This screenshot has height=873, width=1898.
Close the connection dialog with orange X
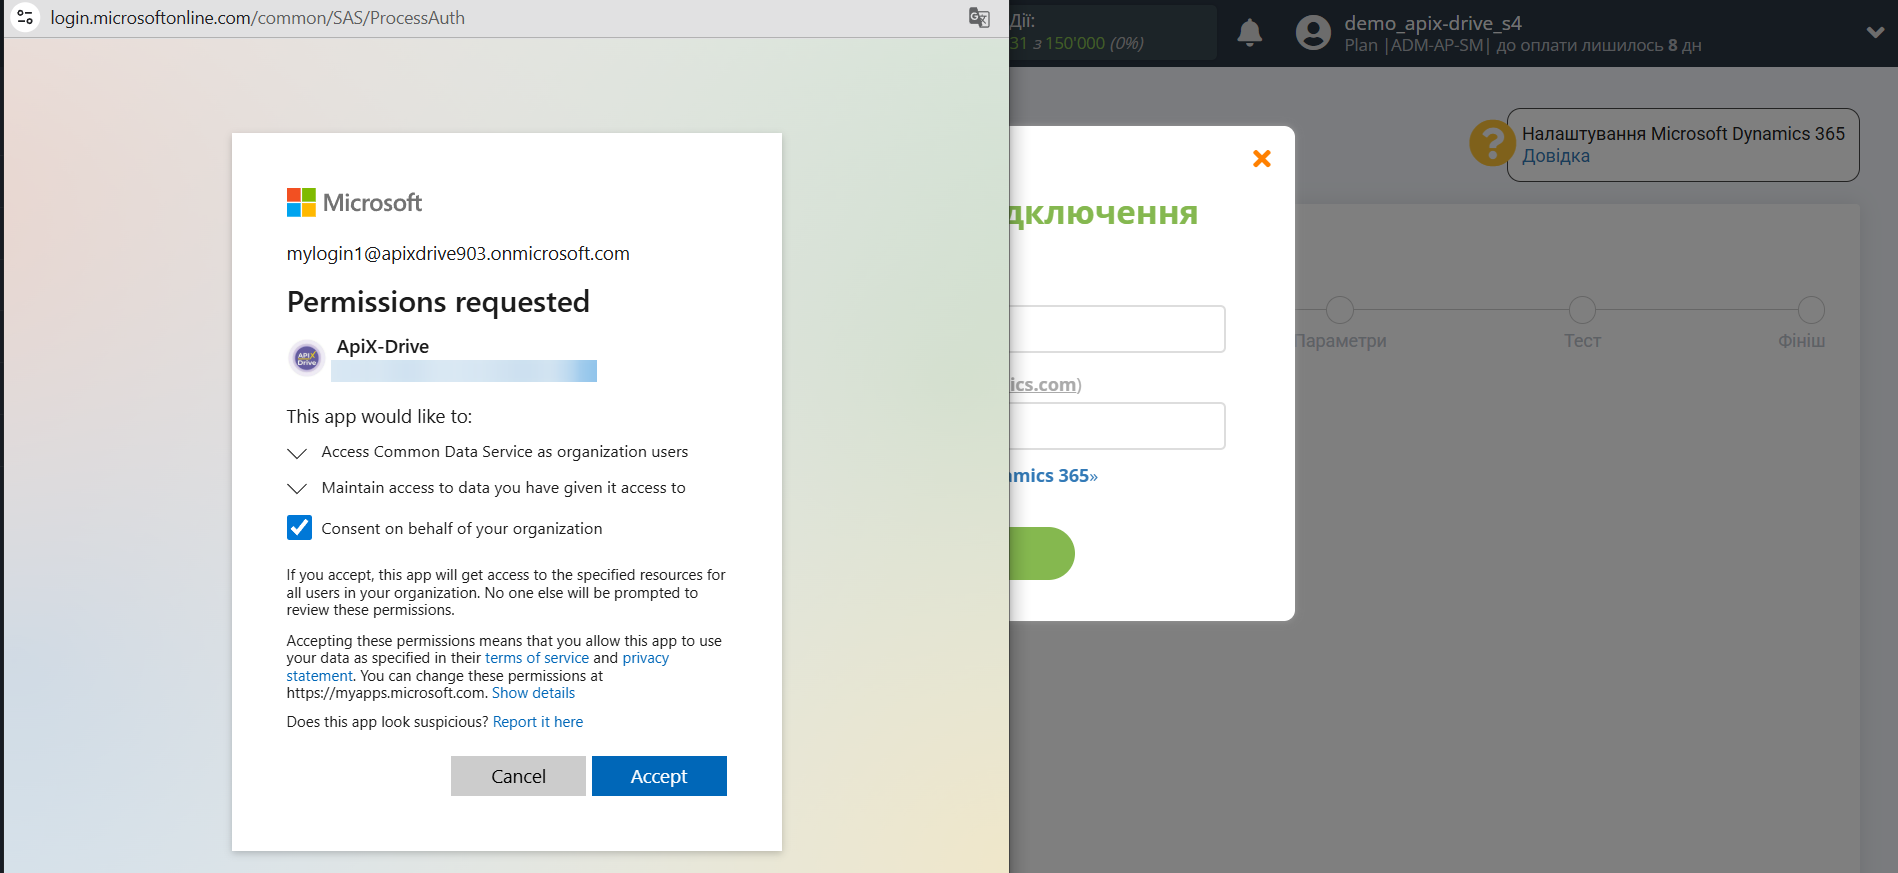(x=1262, y=158)
